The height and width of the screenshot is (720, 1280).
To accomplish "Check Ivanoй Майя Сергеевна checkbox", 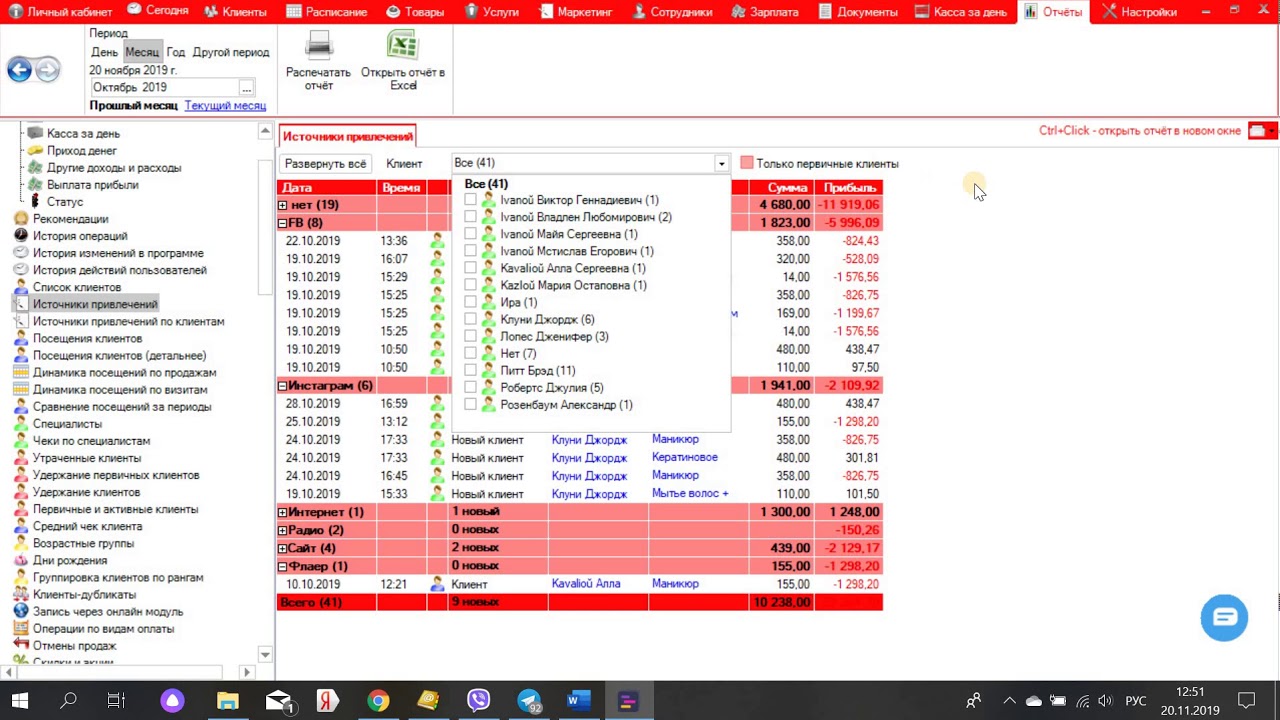I will 470,234.
